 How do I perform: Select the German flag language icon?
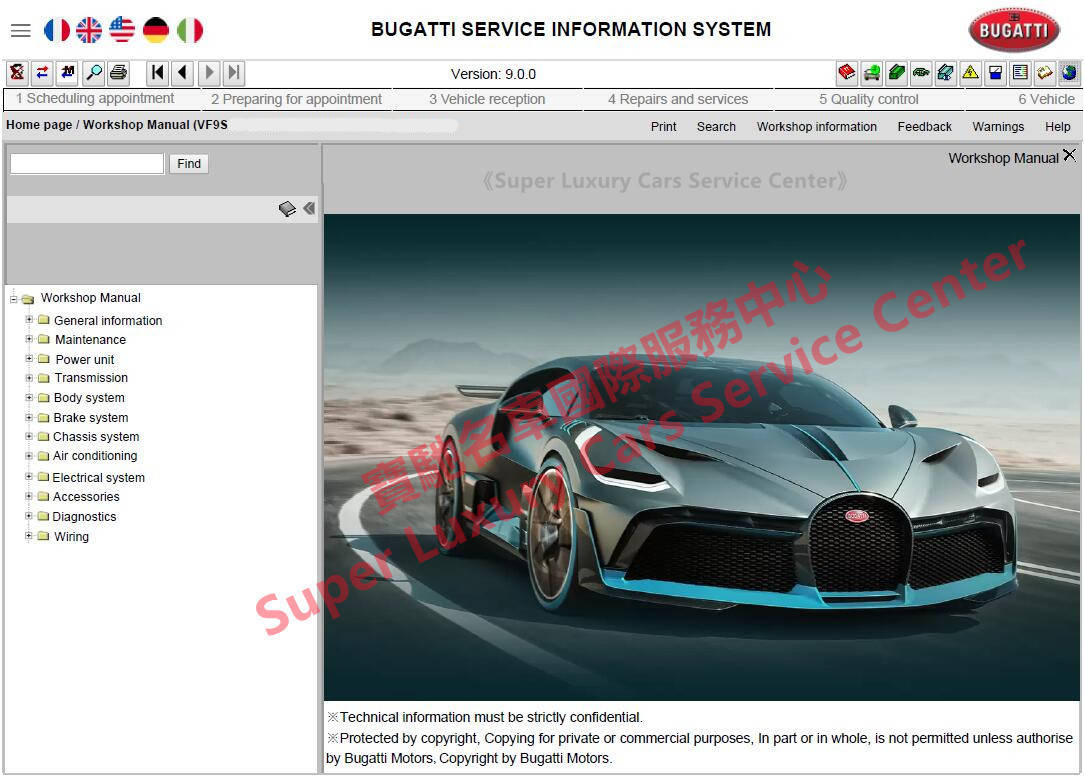point(153,30)
